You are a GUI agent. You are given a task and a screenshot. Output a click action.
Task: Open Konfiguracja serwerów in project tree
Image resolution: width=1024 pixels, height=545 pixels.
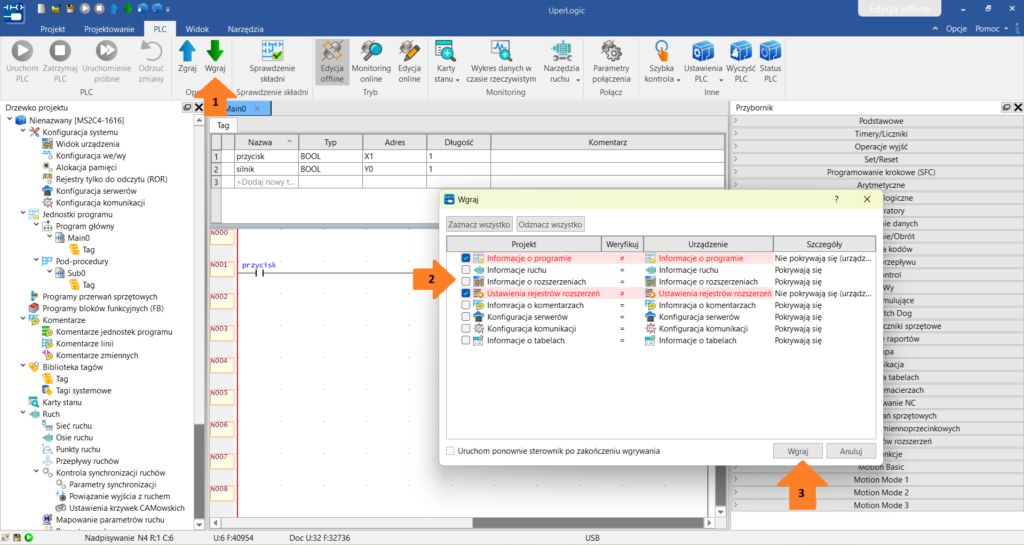click(x=96, y=191)
